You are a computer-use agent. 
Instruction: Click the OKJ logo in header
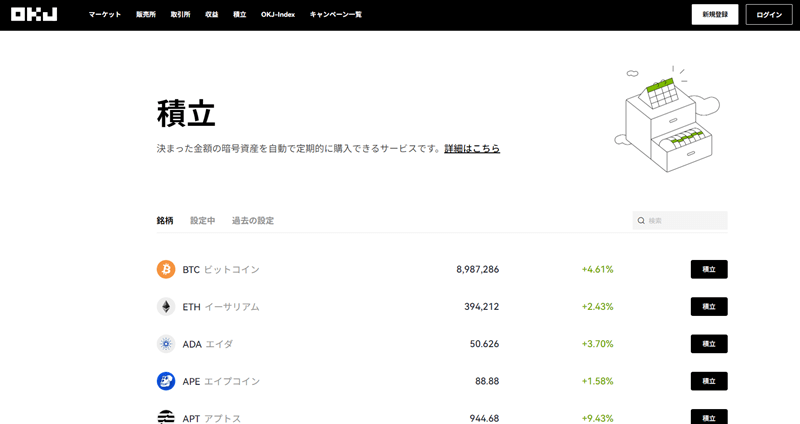coord(34,15)
